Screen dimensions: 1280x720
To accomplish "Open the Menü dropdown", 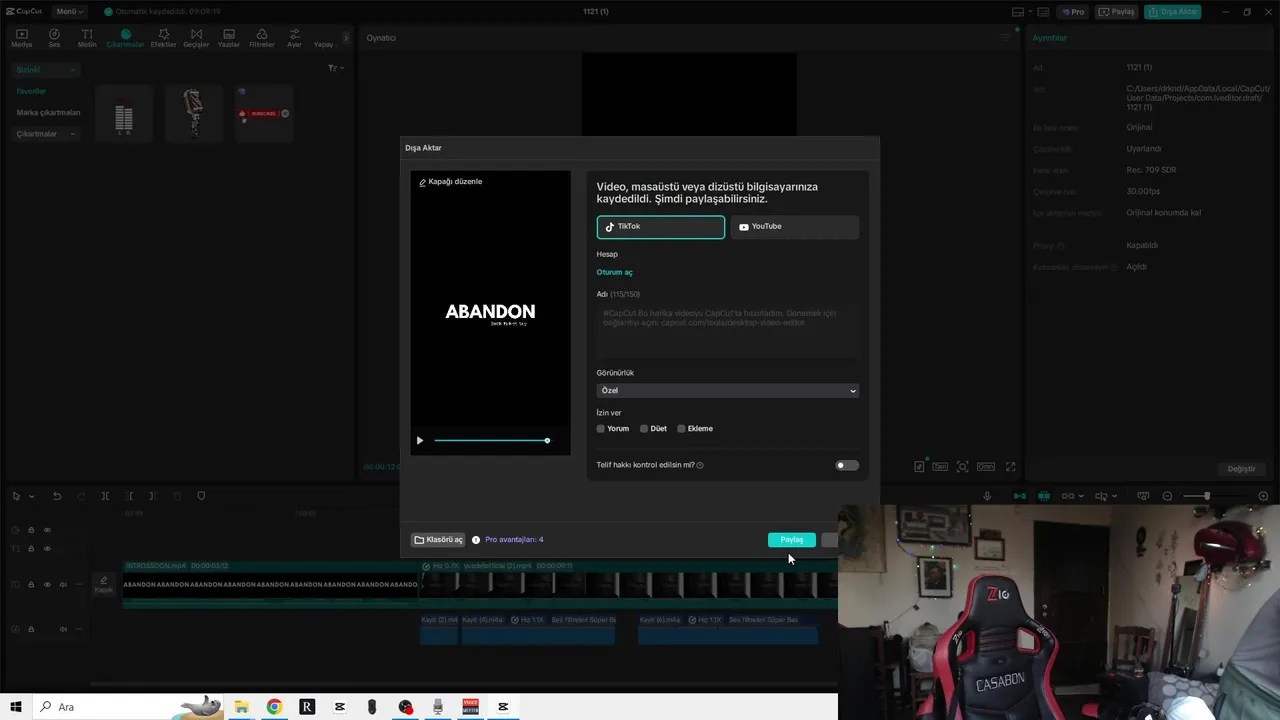I will pyautogui.click(x=70, y=12).
